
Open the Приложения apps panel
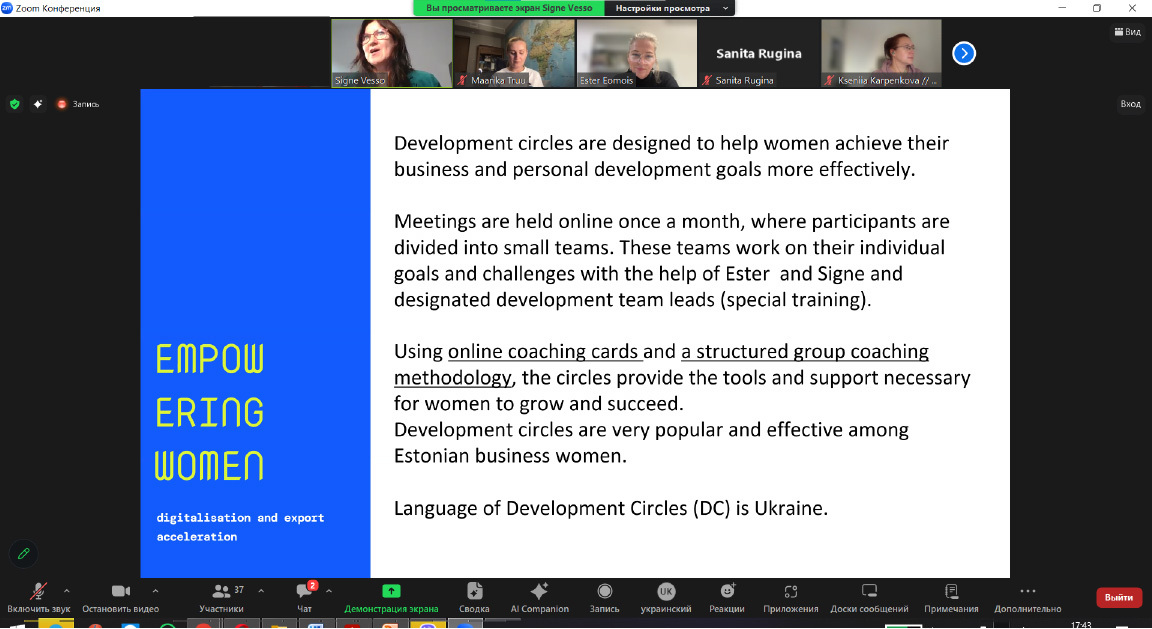791,598
